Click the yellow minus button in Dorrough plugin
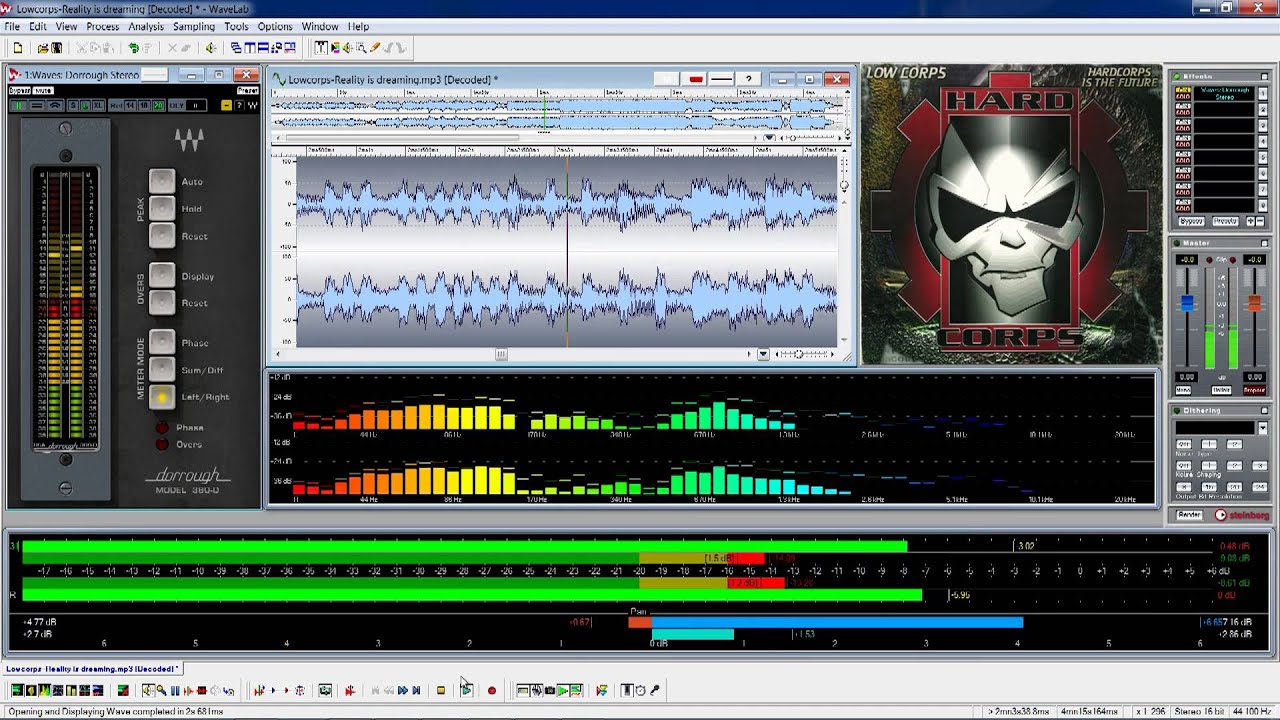 (x=227, y=105)
